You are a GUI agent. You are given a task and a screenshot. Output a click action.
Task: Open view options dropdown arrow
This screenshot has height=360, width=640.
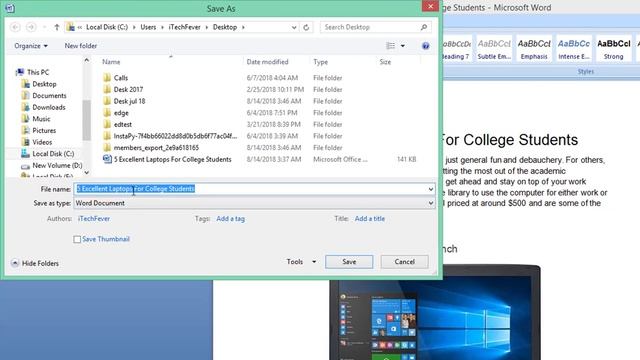402,46
